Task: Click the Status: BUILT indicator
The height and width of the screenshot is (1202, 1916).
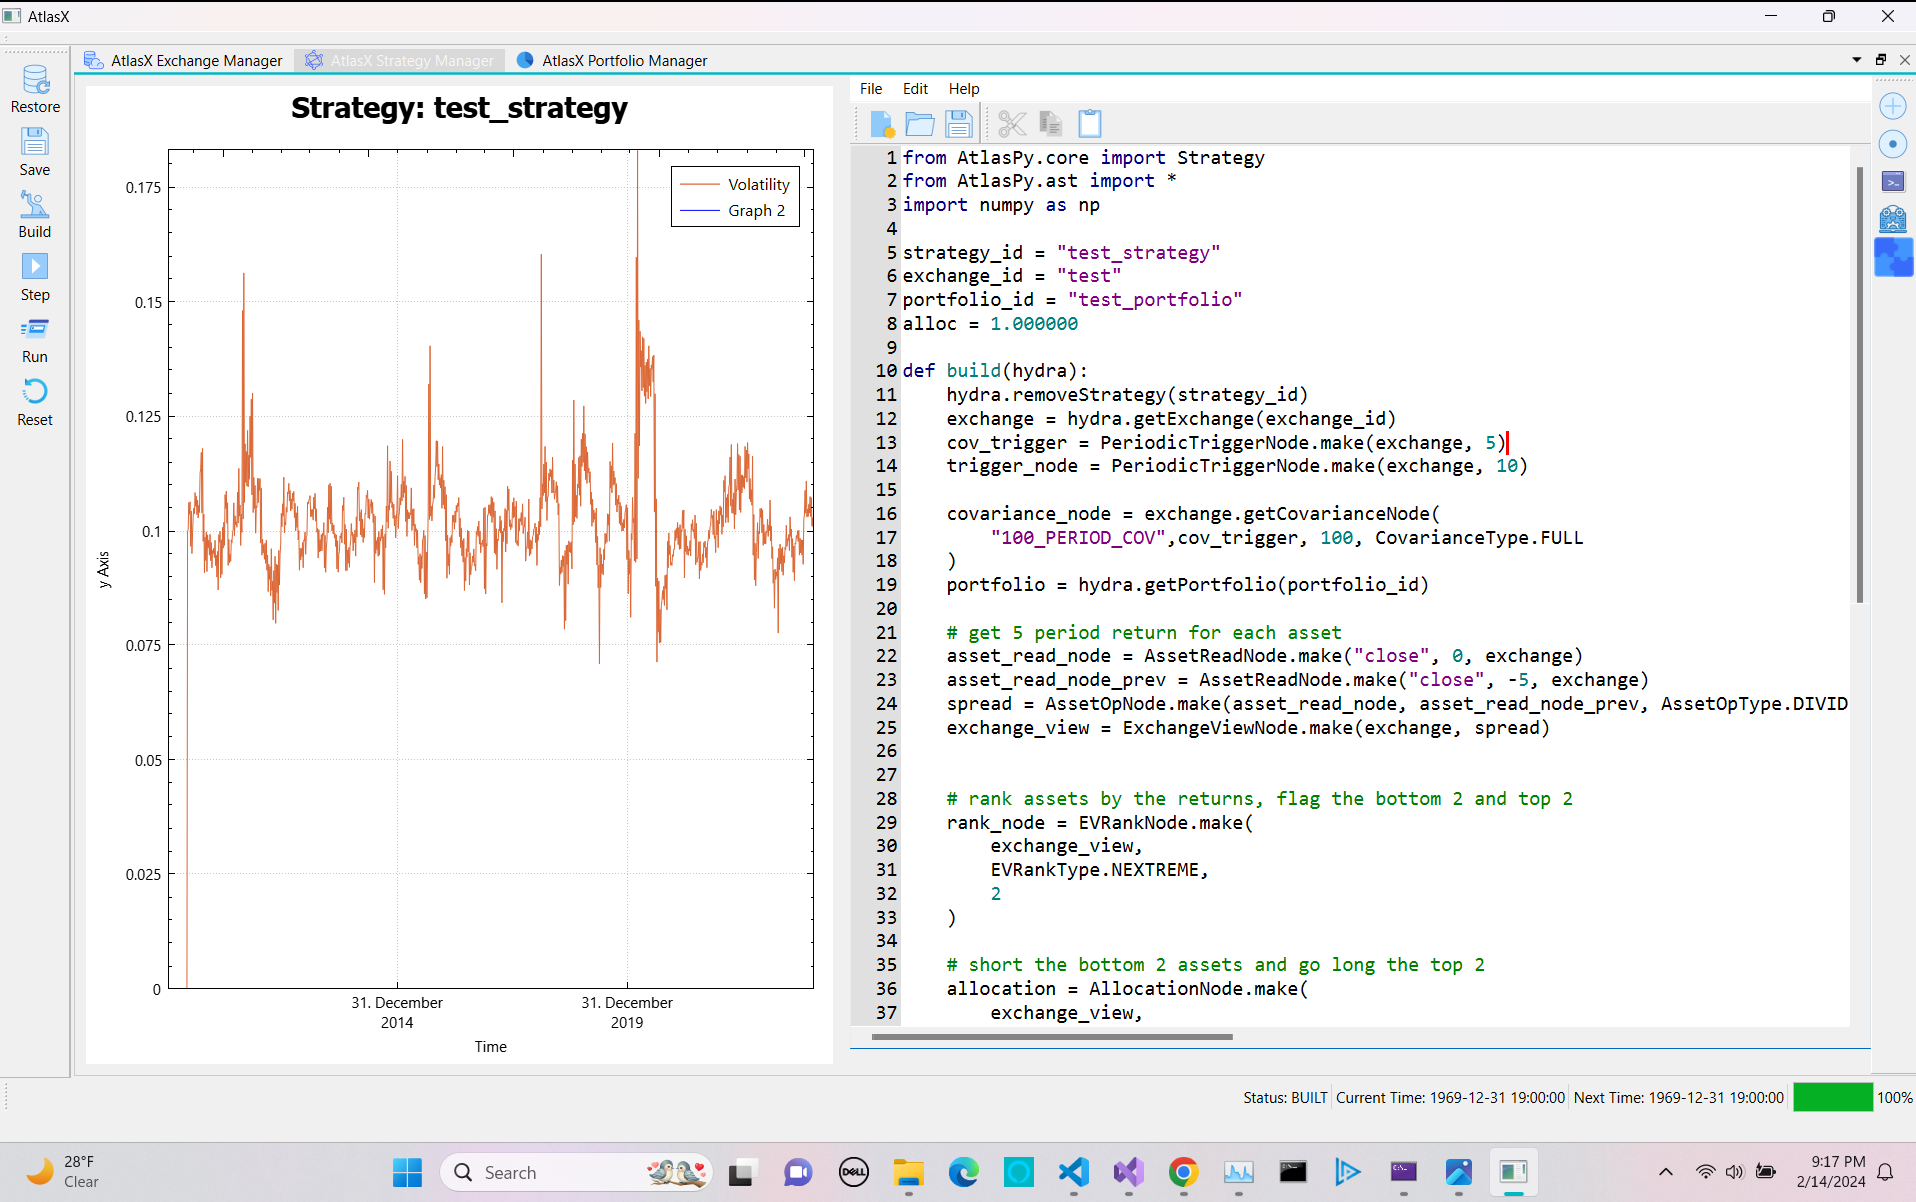Action: (x=1285, y=1097)
